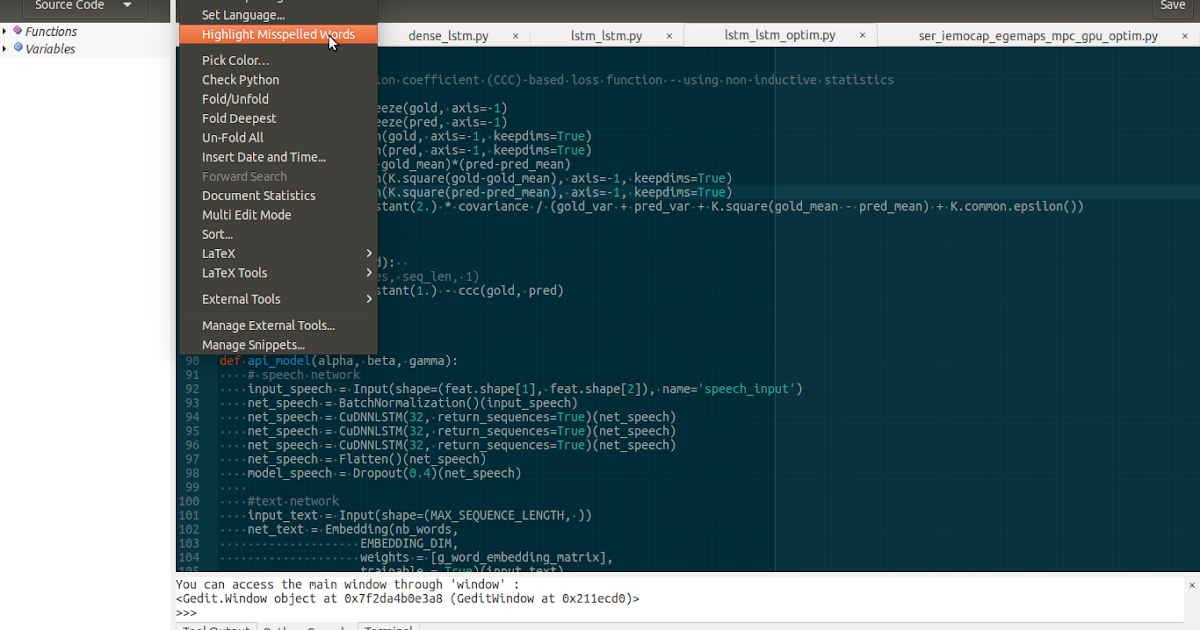Switch to dense_lstm.py tab
The height and width of the screenshot is (630, 1200).
(448, 36)
